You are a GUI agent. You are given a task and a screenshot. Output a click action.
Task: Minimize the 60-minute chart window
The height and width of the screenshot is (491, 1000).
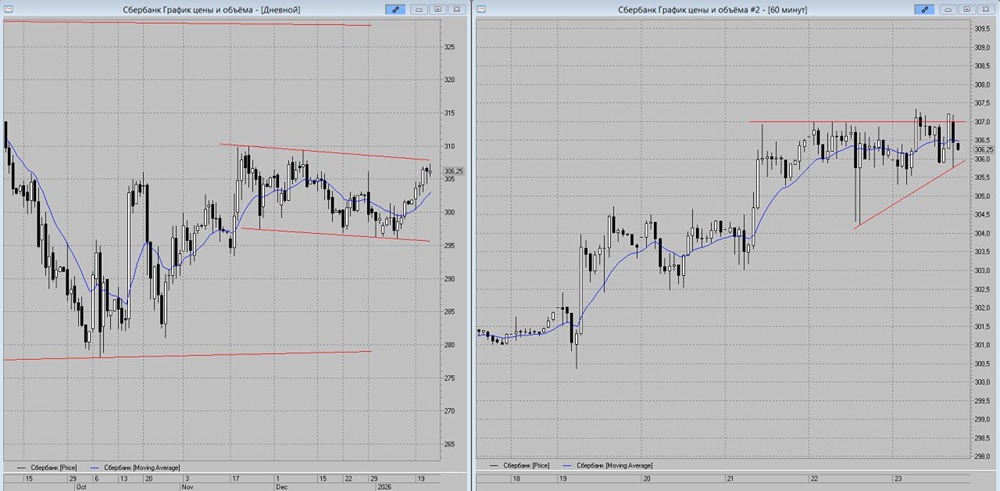pos(948,10)
